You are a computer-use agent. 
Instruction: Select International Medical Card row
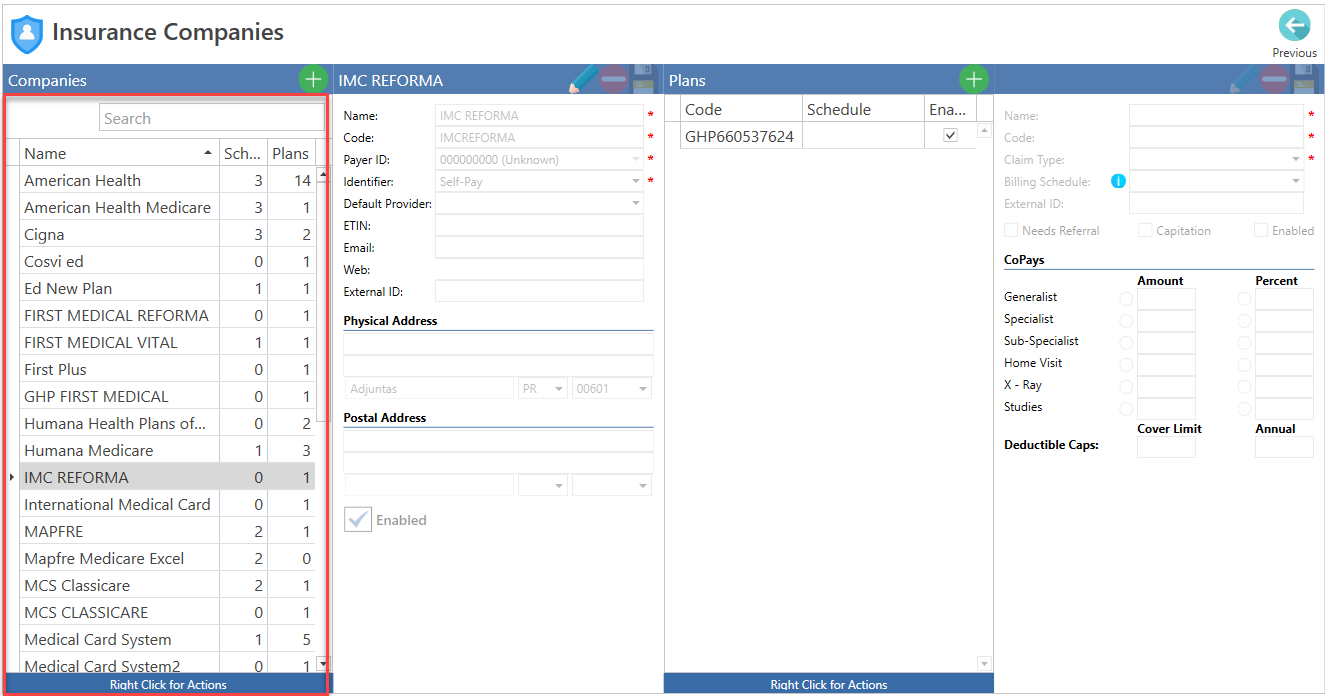(x=167, y=504)
